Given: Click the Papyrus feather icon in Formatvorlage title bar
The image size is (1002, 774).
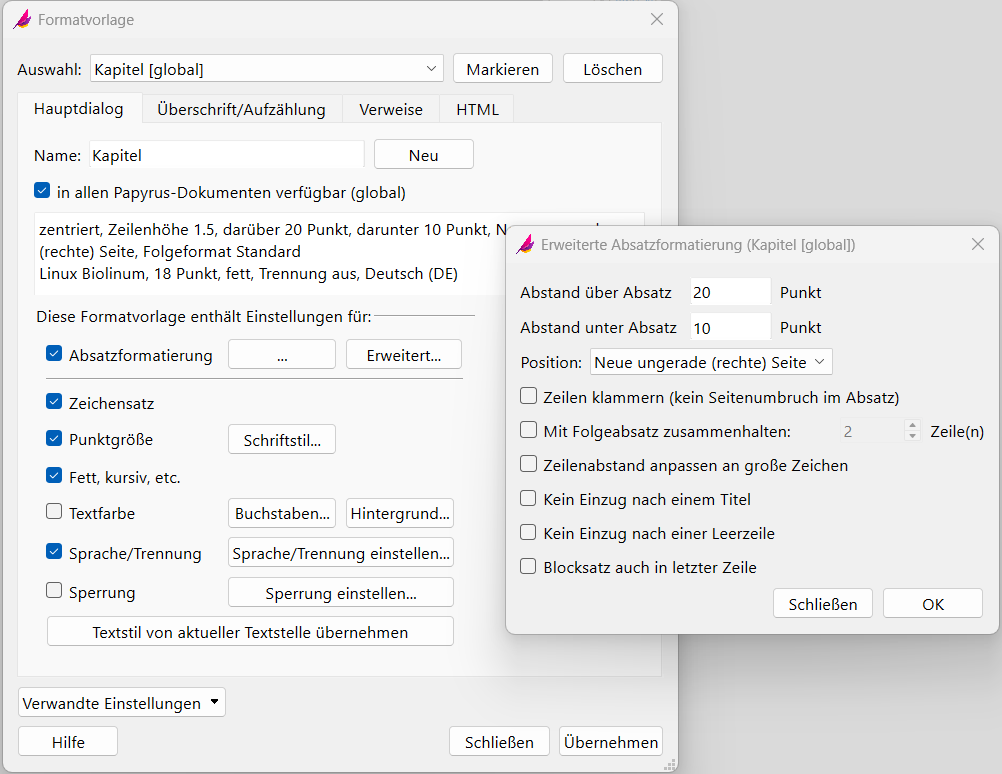Looking at the screenshot, I should (22, 20).
